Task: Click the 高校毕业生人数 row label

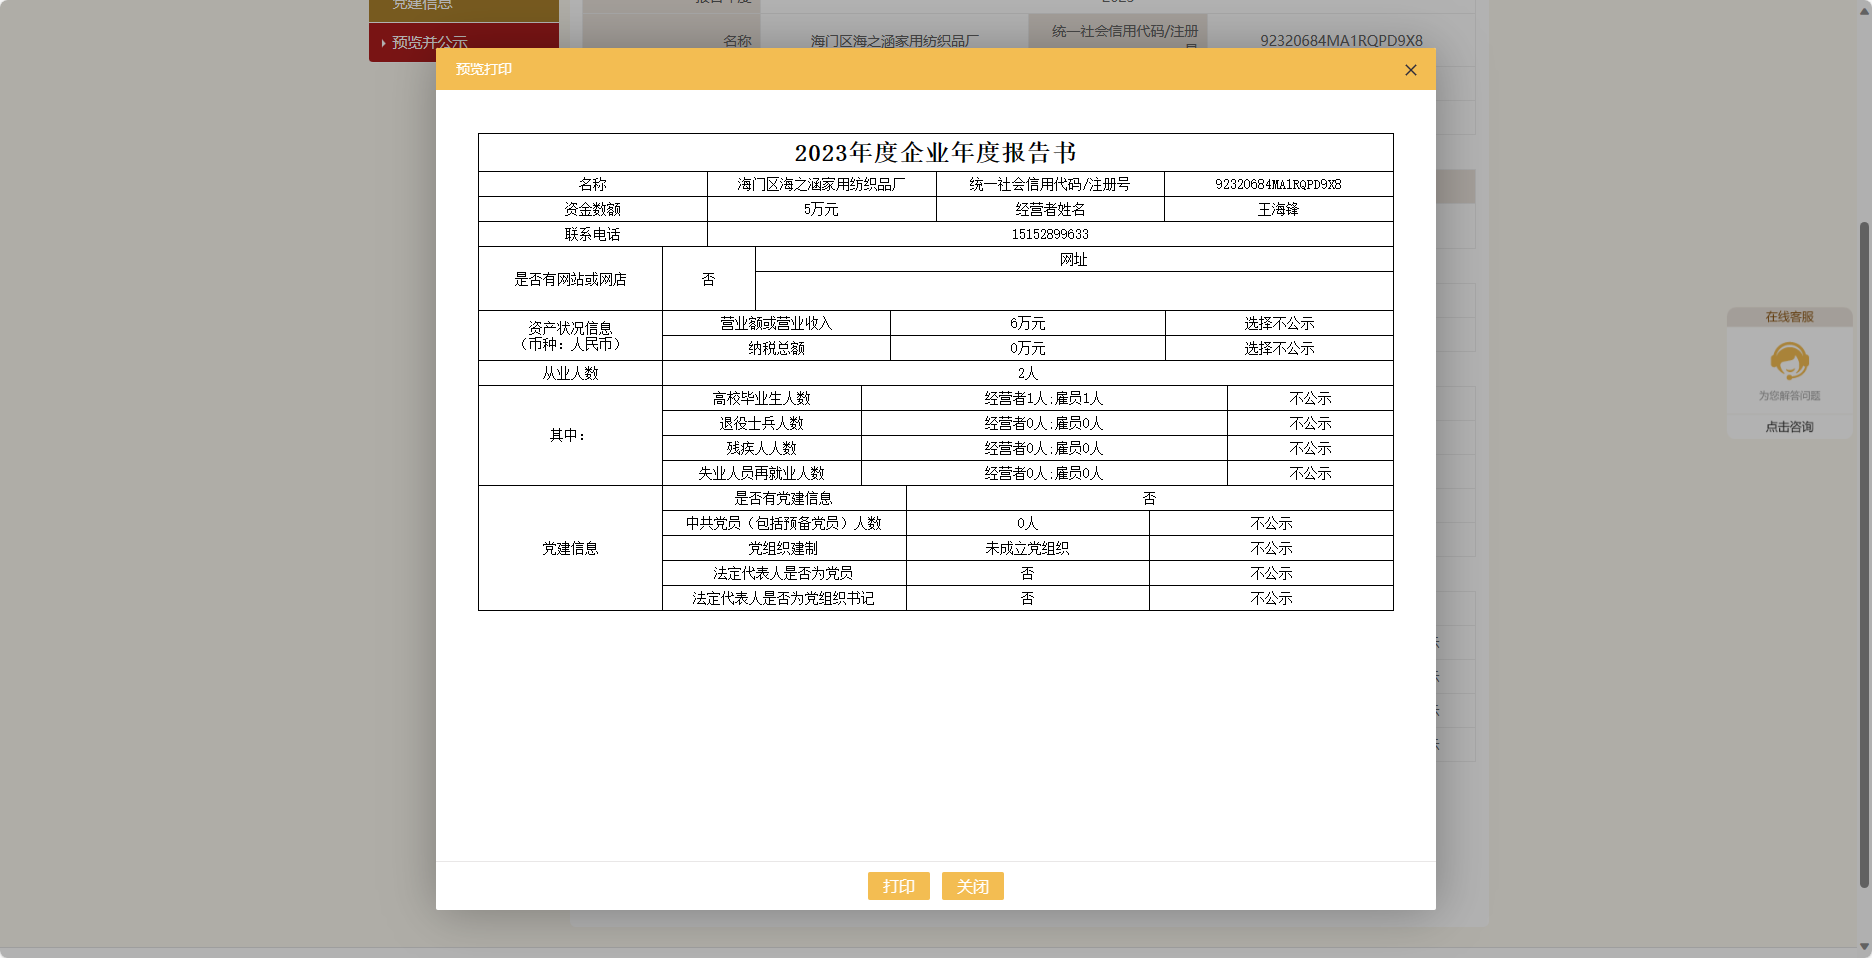Action: [x=761, y=398]
